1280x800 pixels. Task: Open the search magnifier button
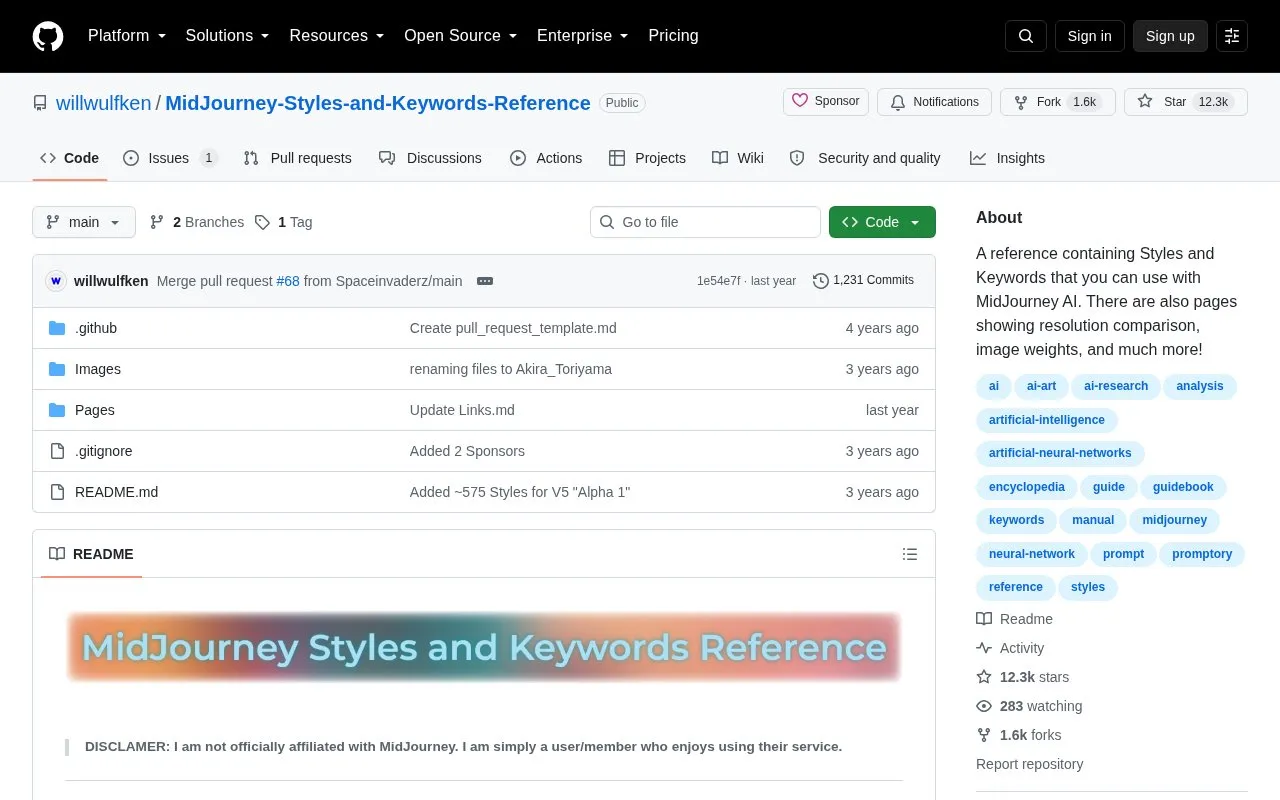coord(1026,36)
